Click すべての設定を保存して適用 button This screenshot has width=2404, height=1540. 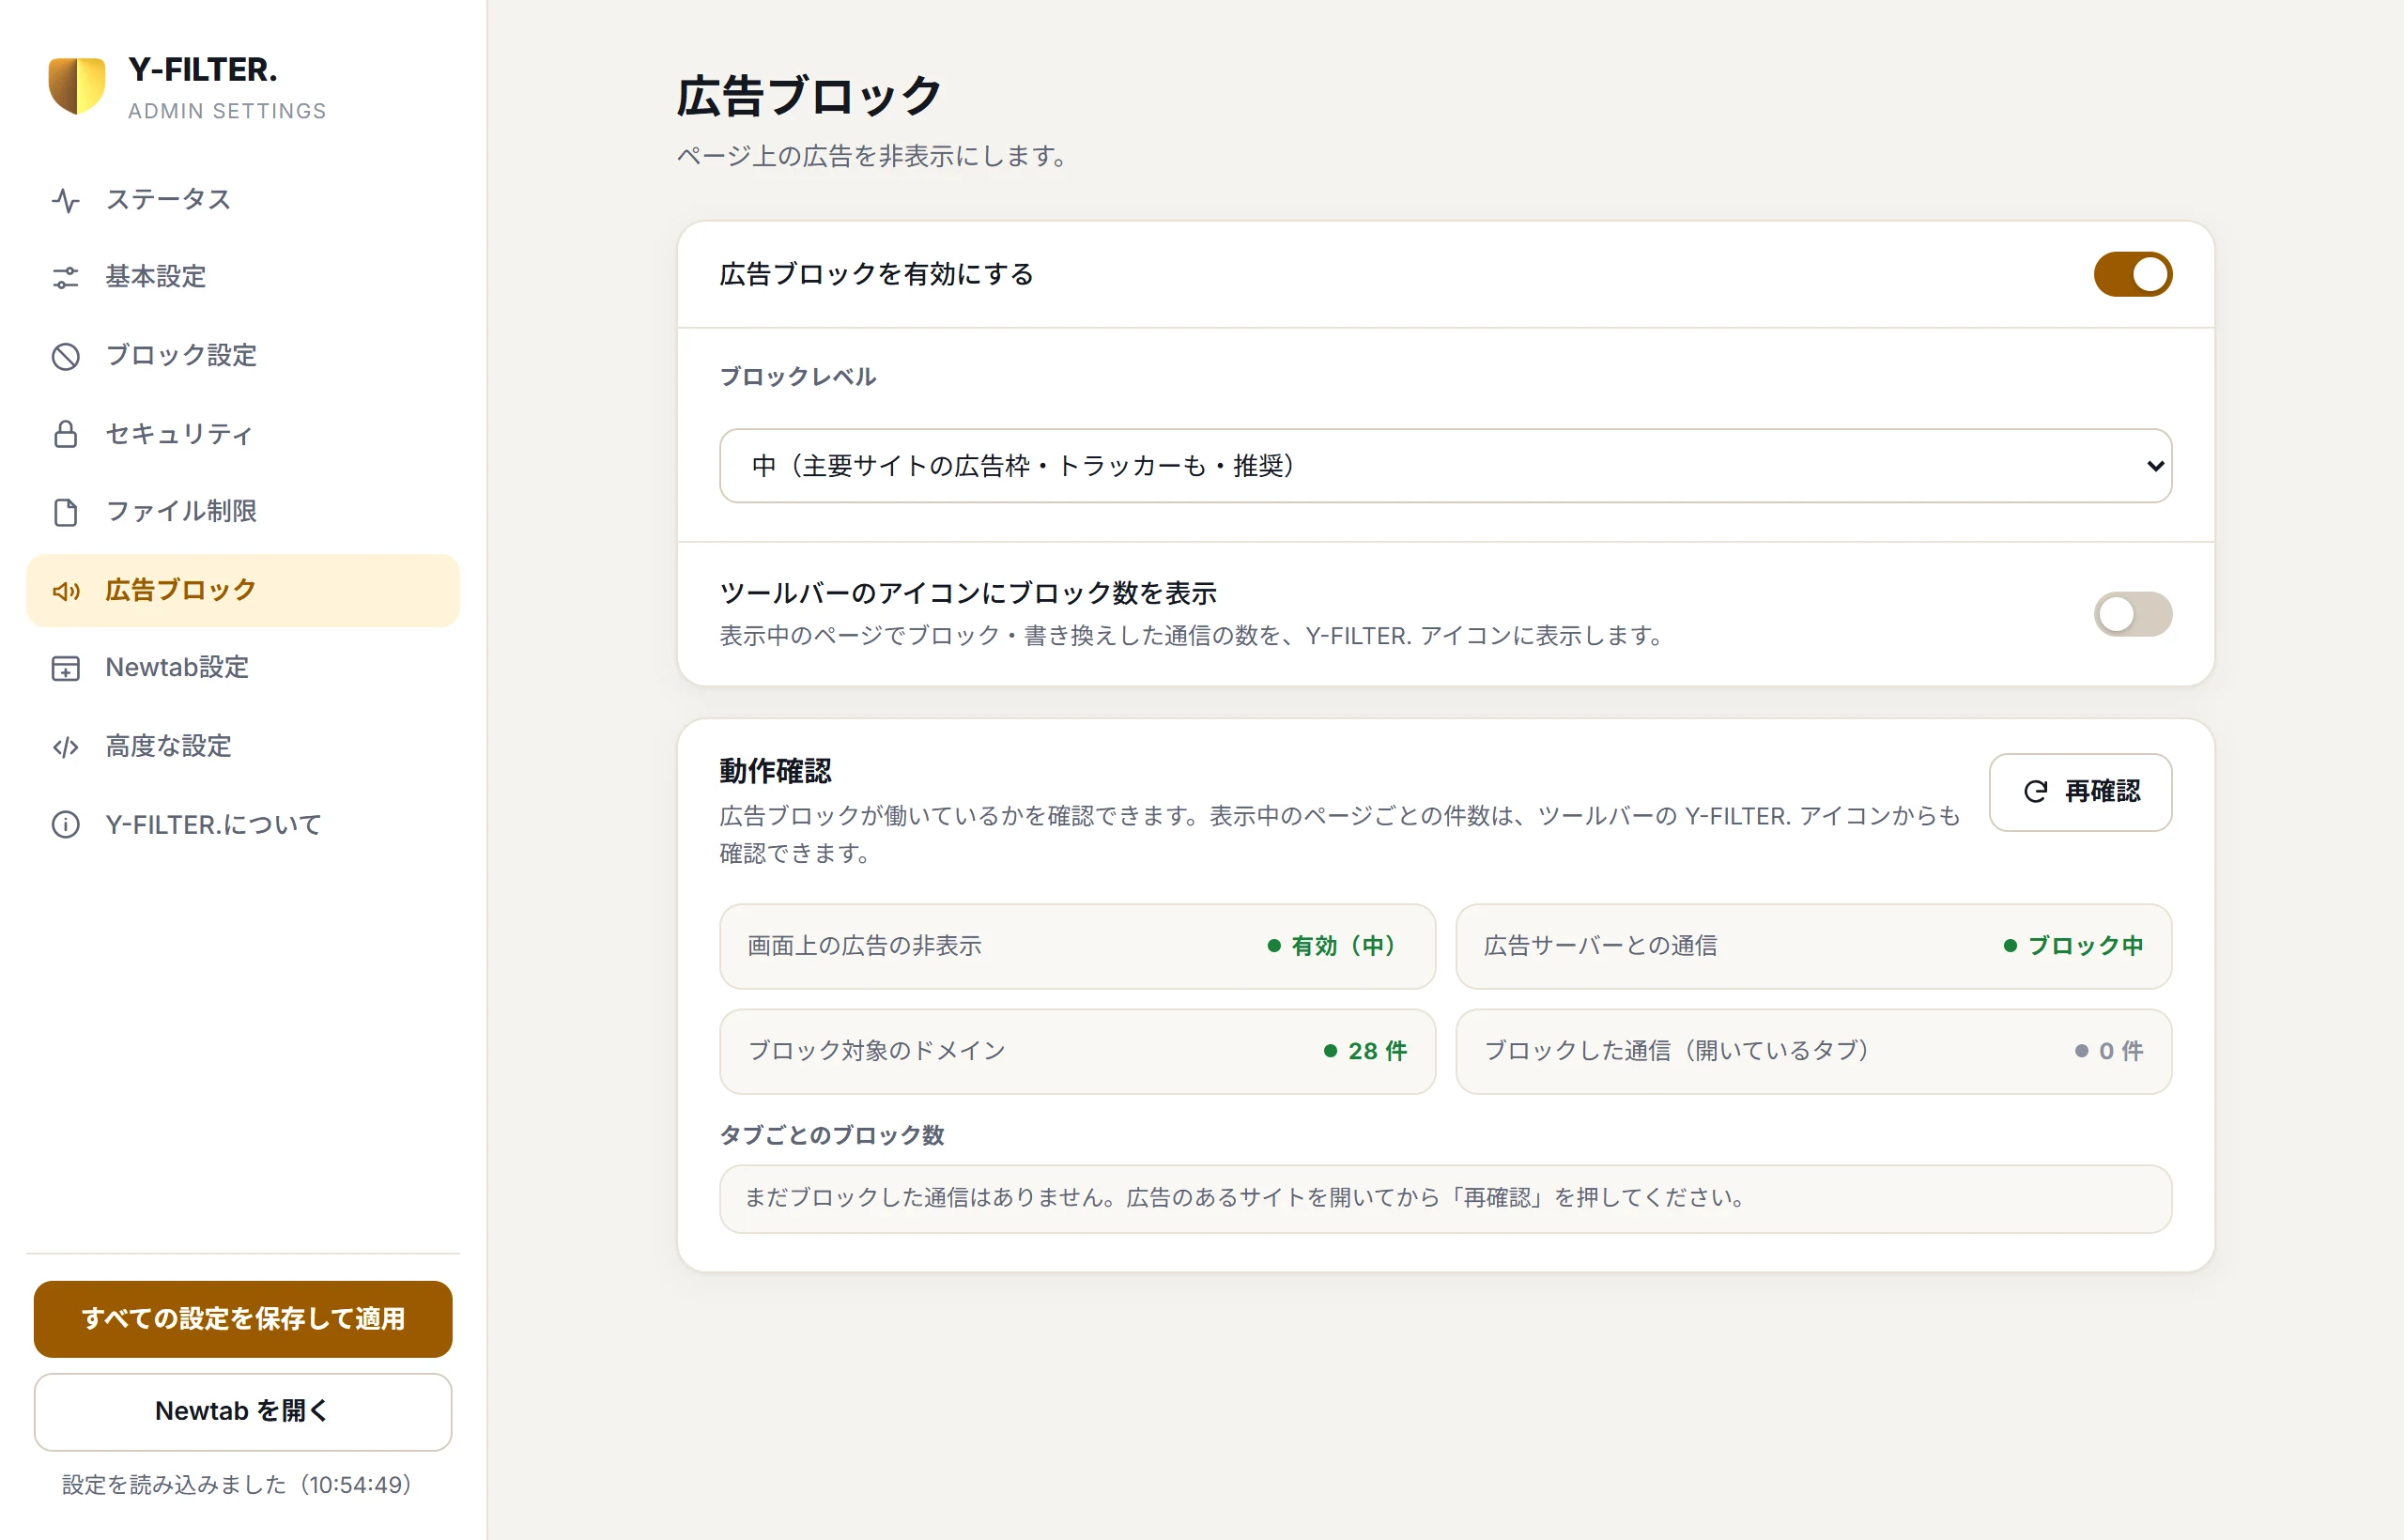243,1319
